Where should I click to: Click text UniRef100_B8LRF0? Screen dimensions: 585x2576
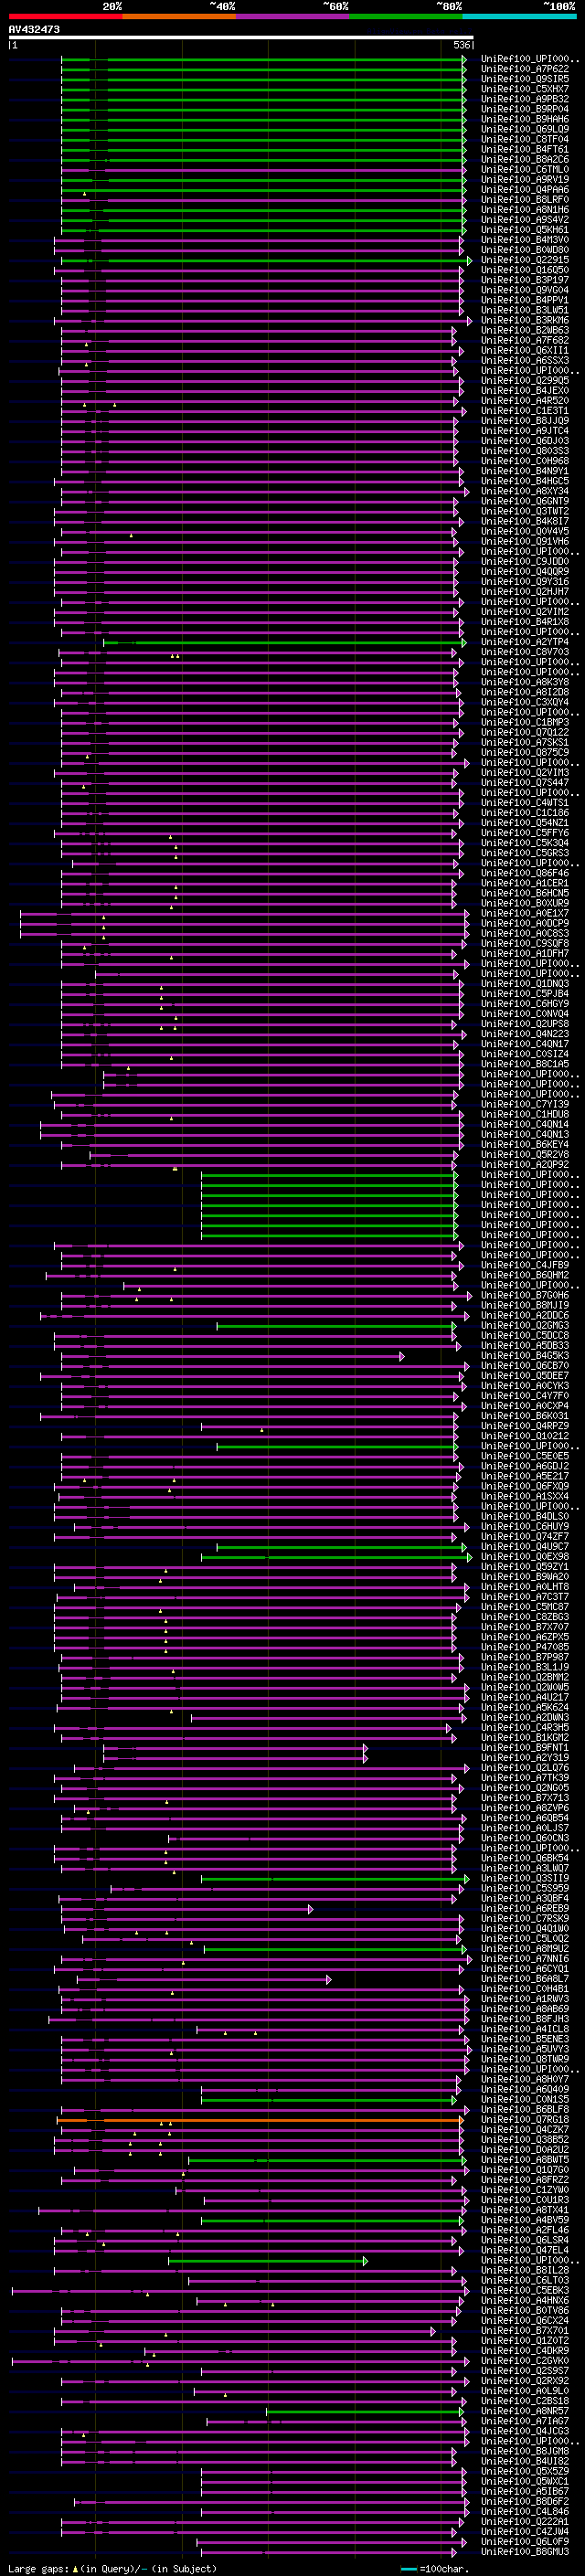click(525, 200)
